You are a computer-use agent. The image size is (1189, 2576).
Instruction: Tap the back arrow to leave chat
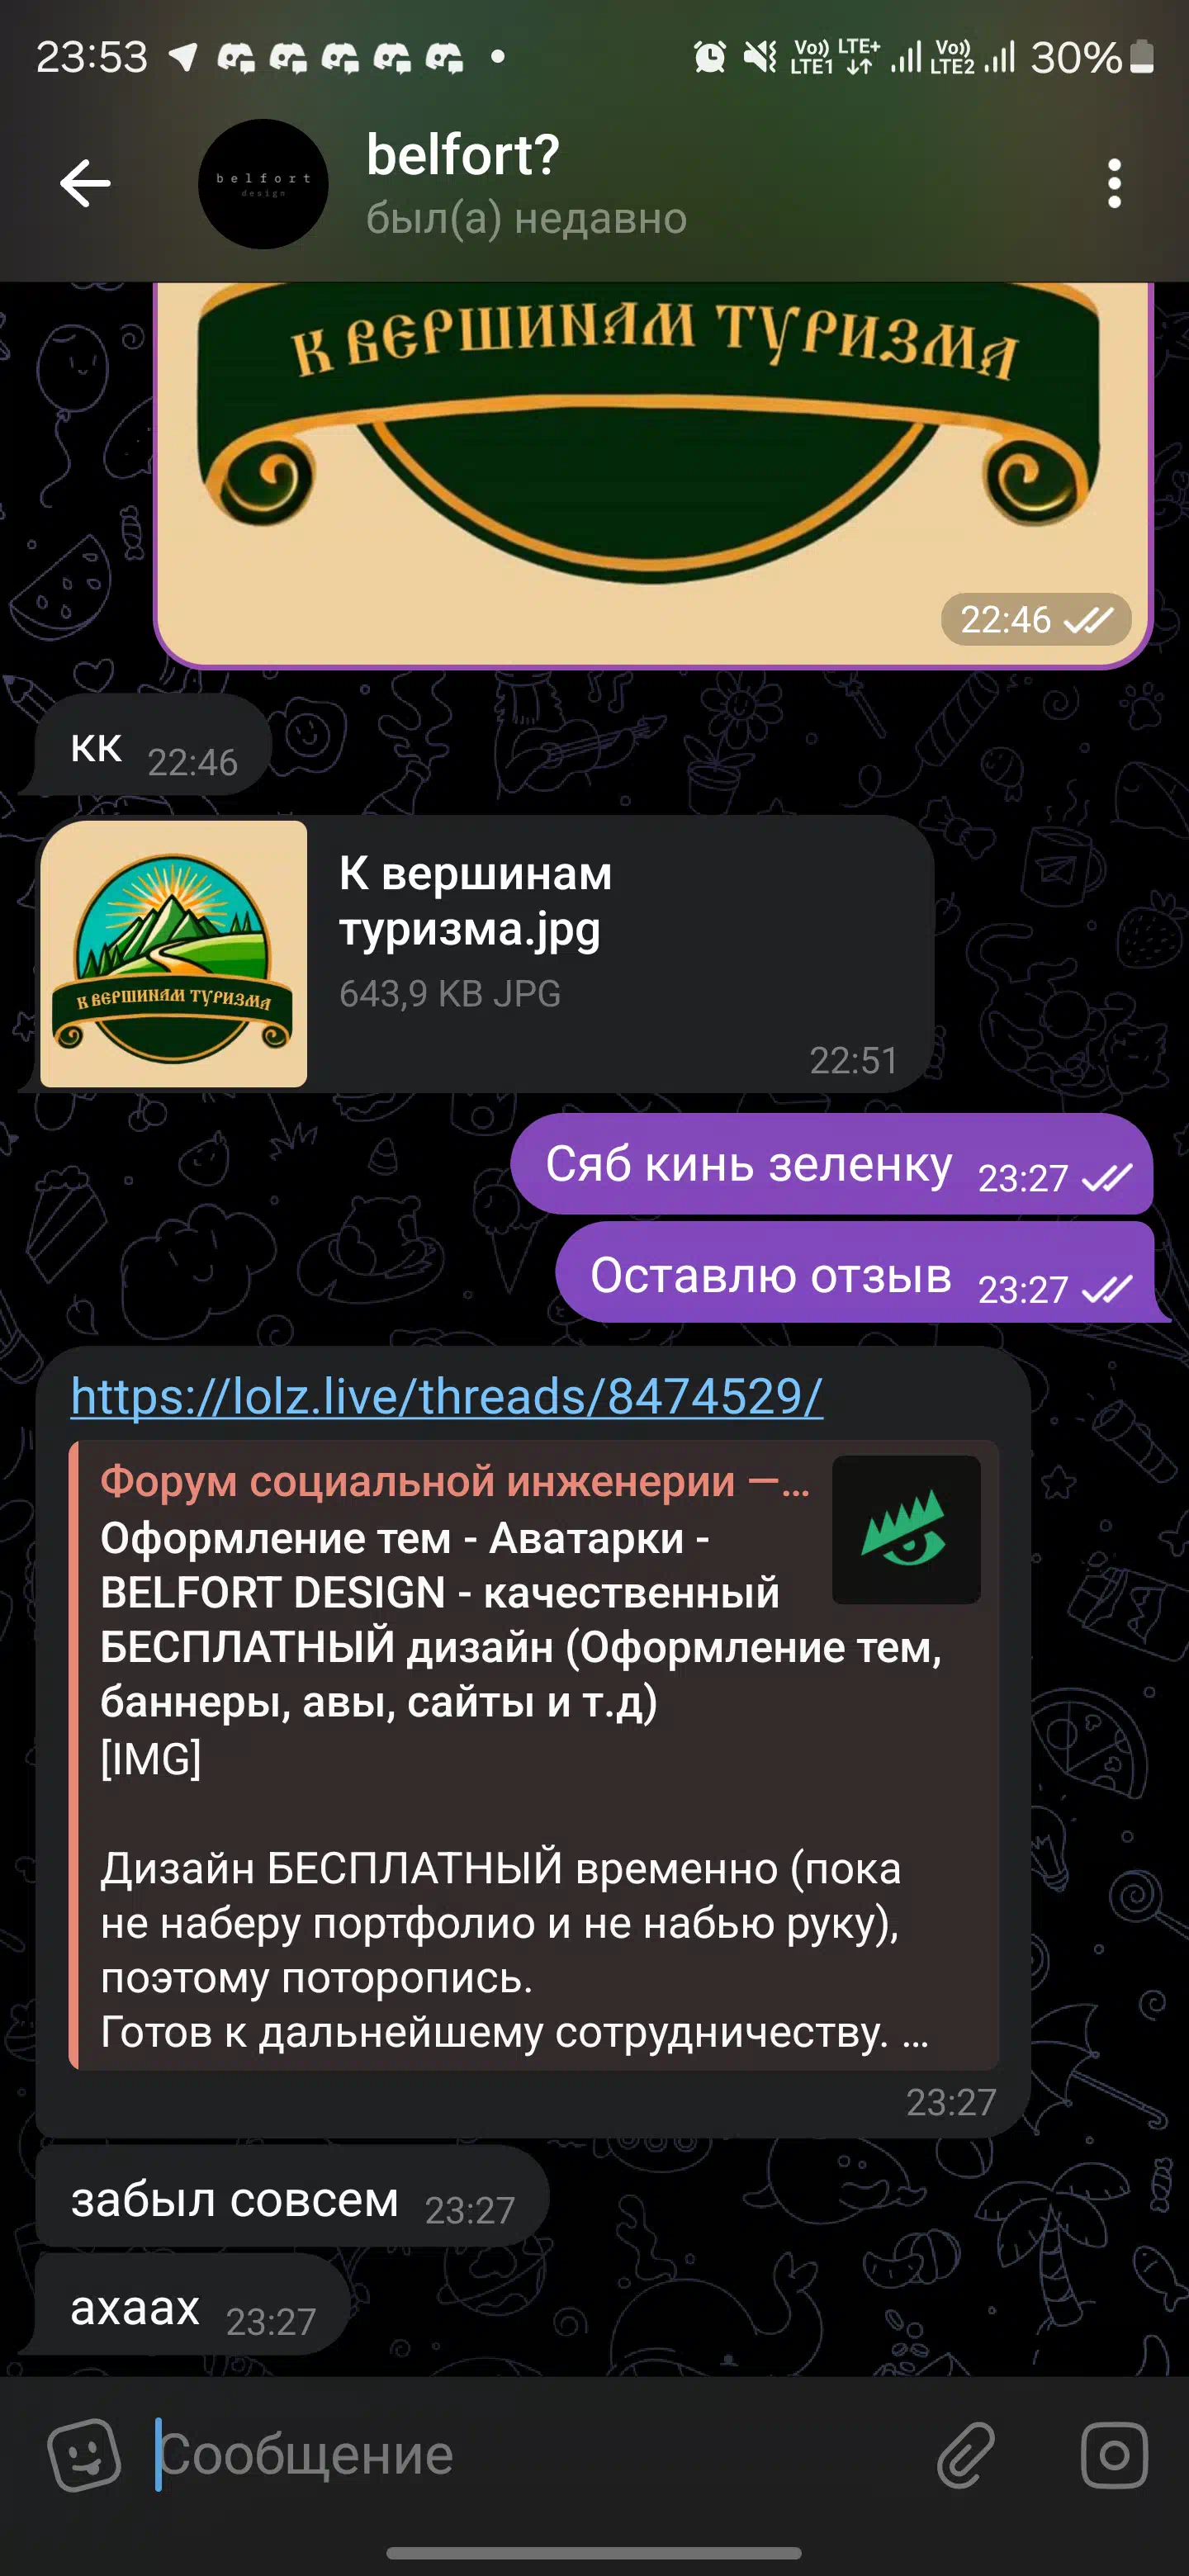point(85,184)
